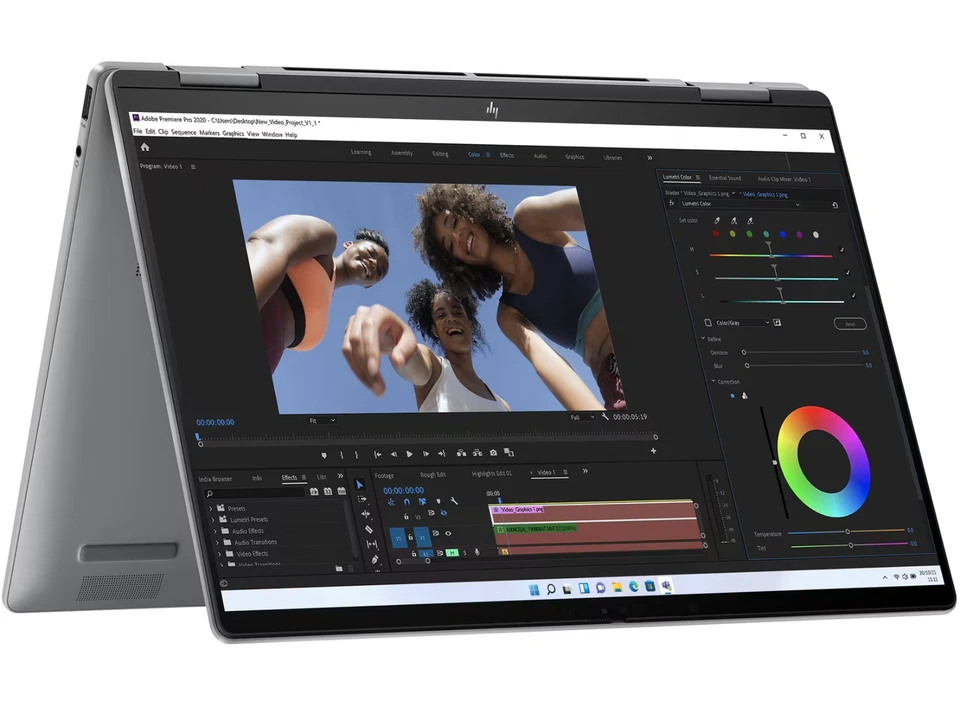
Task: Reset the Lumetri Color effect
Action: click(x=835, y=205)
